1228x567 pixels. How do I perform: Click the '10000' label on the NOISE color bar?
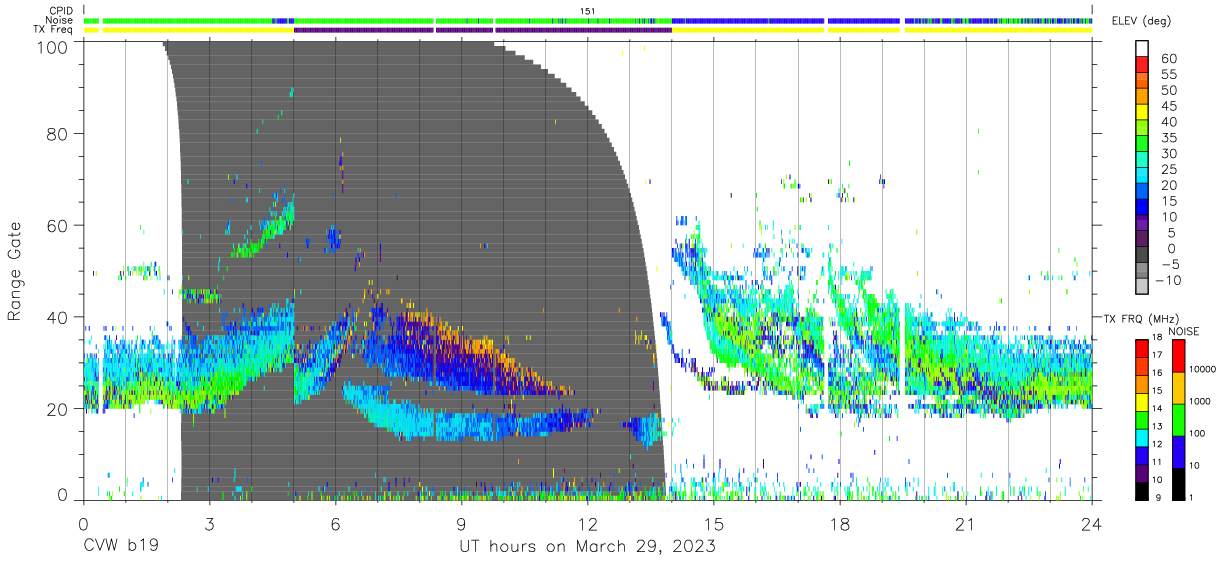coord(1205,370)
